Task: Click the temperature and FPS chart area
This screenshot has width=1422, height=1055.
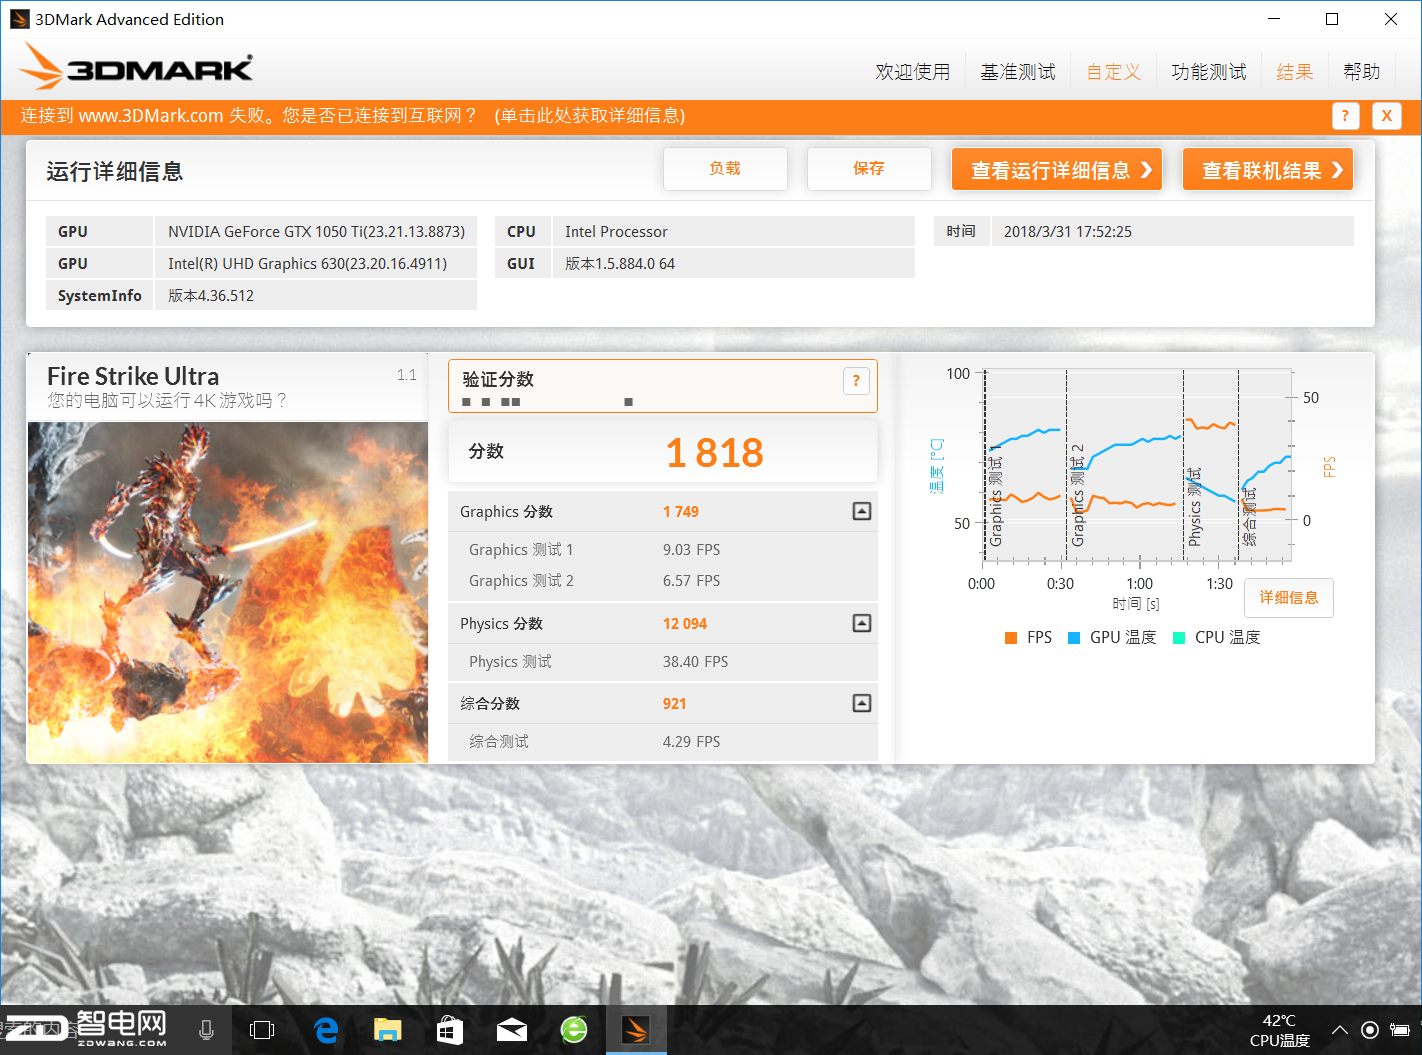Action: click(1138, 465)
